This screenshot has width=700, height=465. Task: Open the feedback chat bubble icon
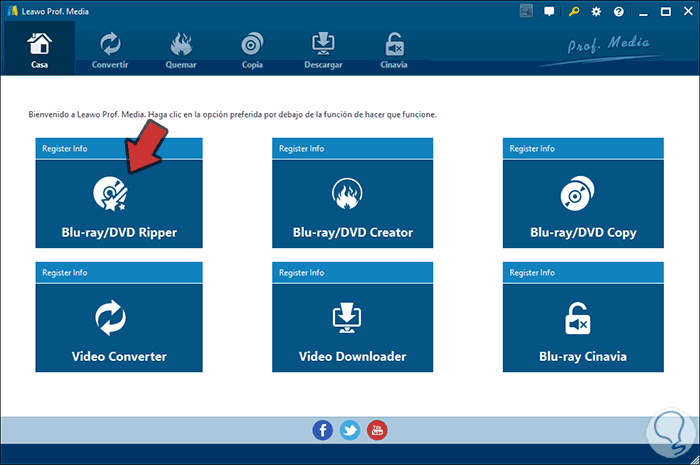tap(549, 11)
